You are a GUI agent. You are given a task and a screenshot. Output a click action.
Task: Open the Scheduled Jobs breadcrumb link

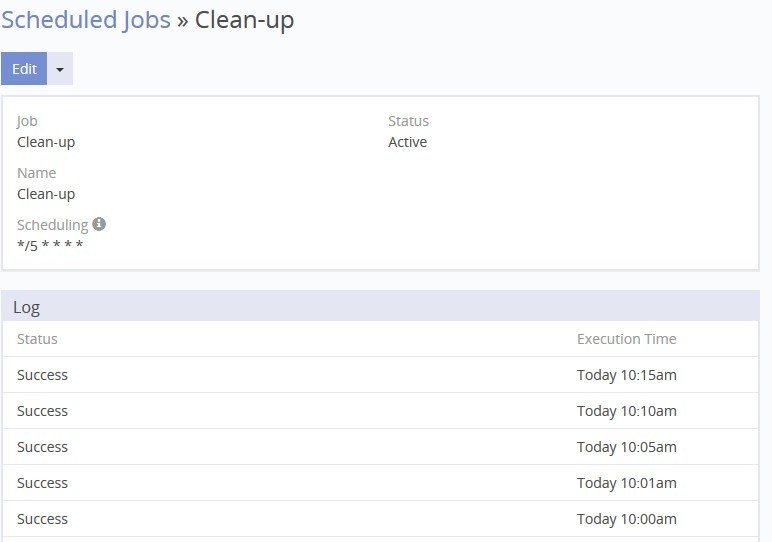pos(86,20)
